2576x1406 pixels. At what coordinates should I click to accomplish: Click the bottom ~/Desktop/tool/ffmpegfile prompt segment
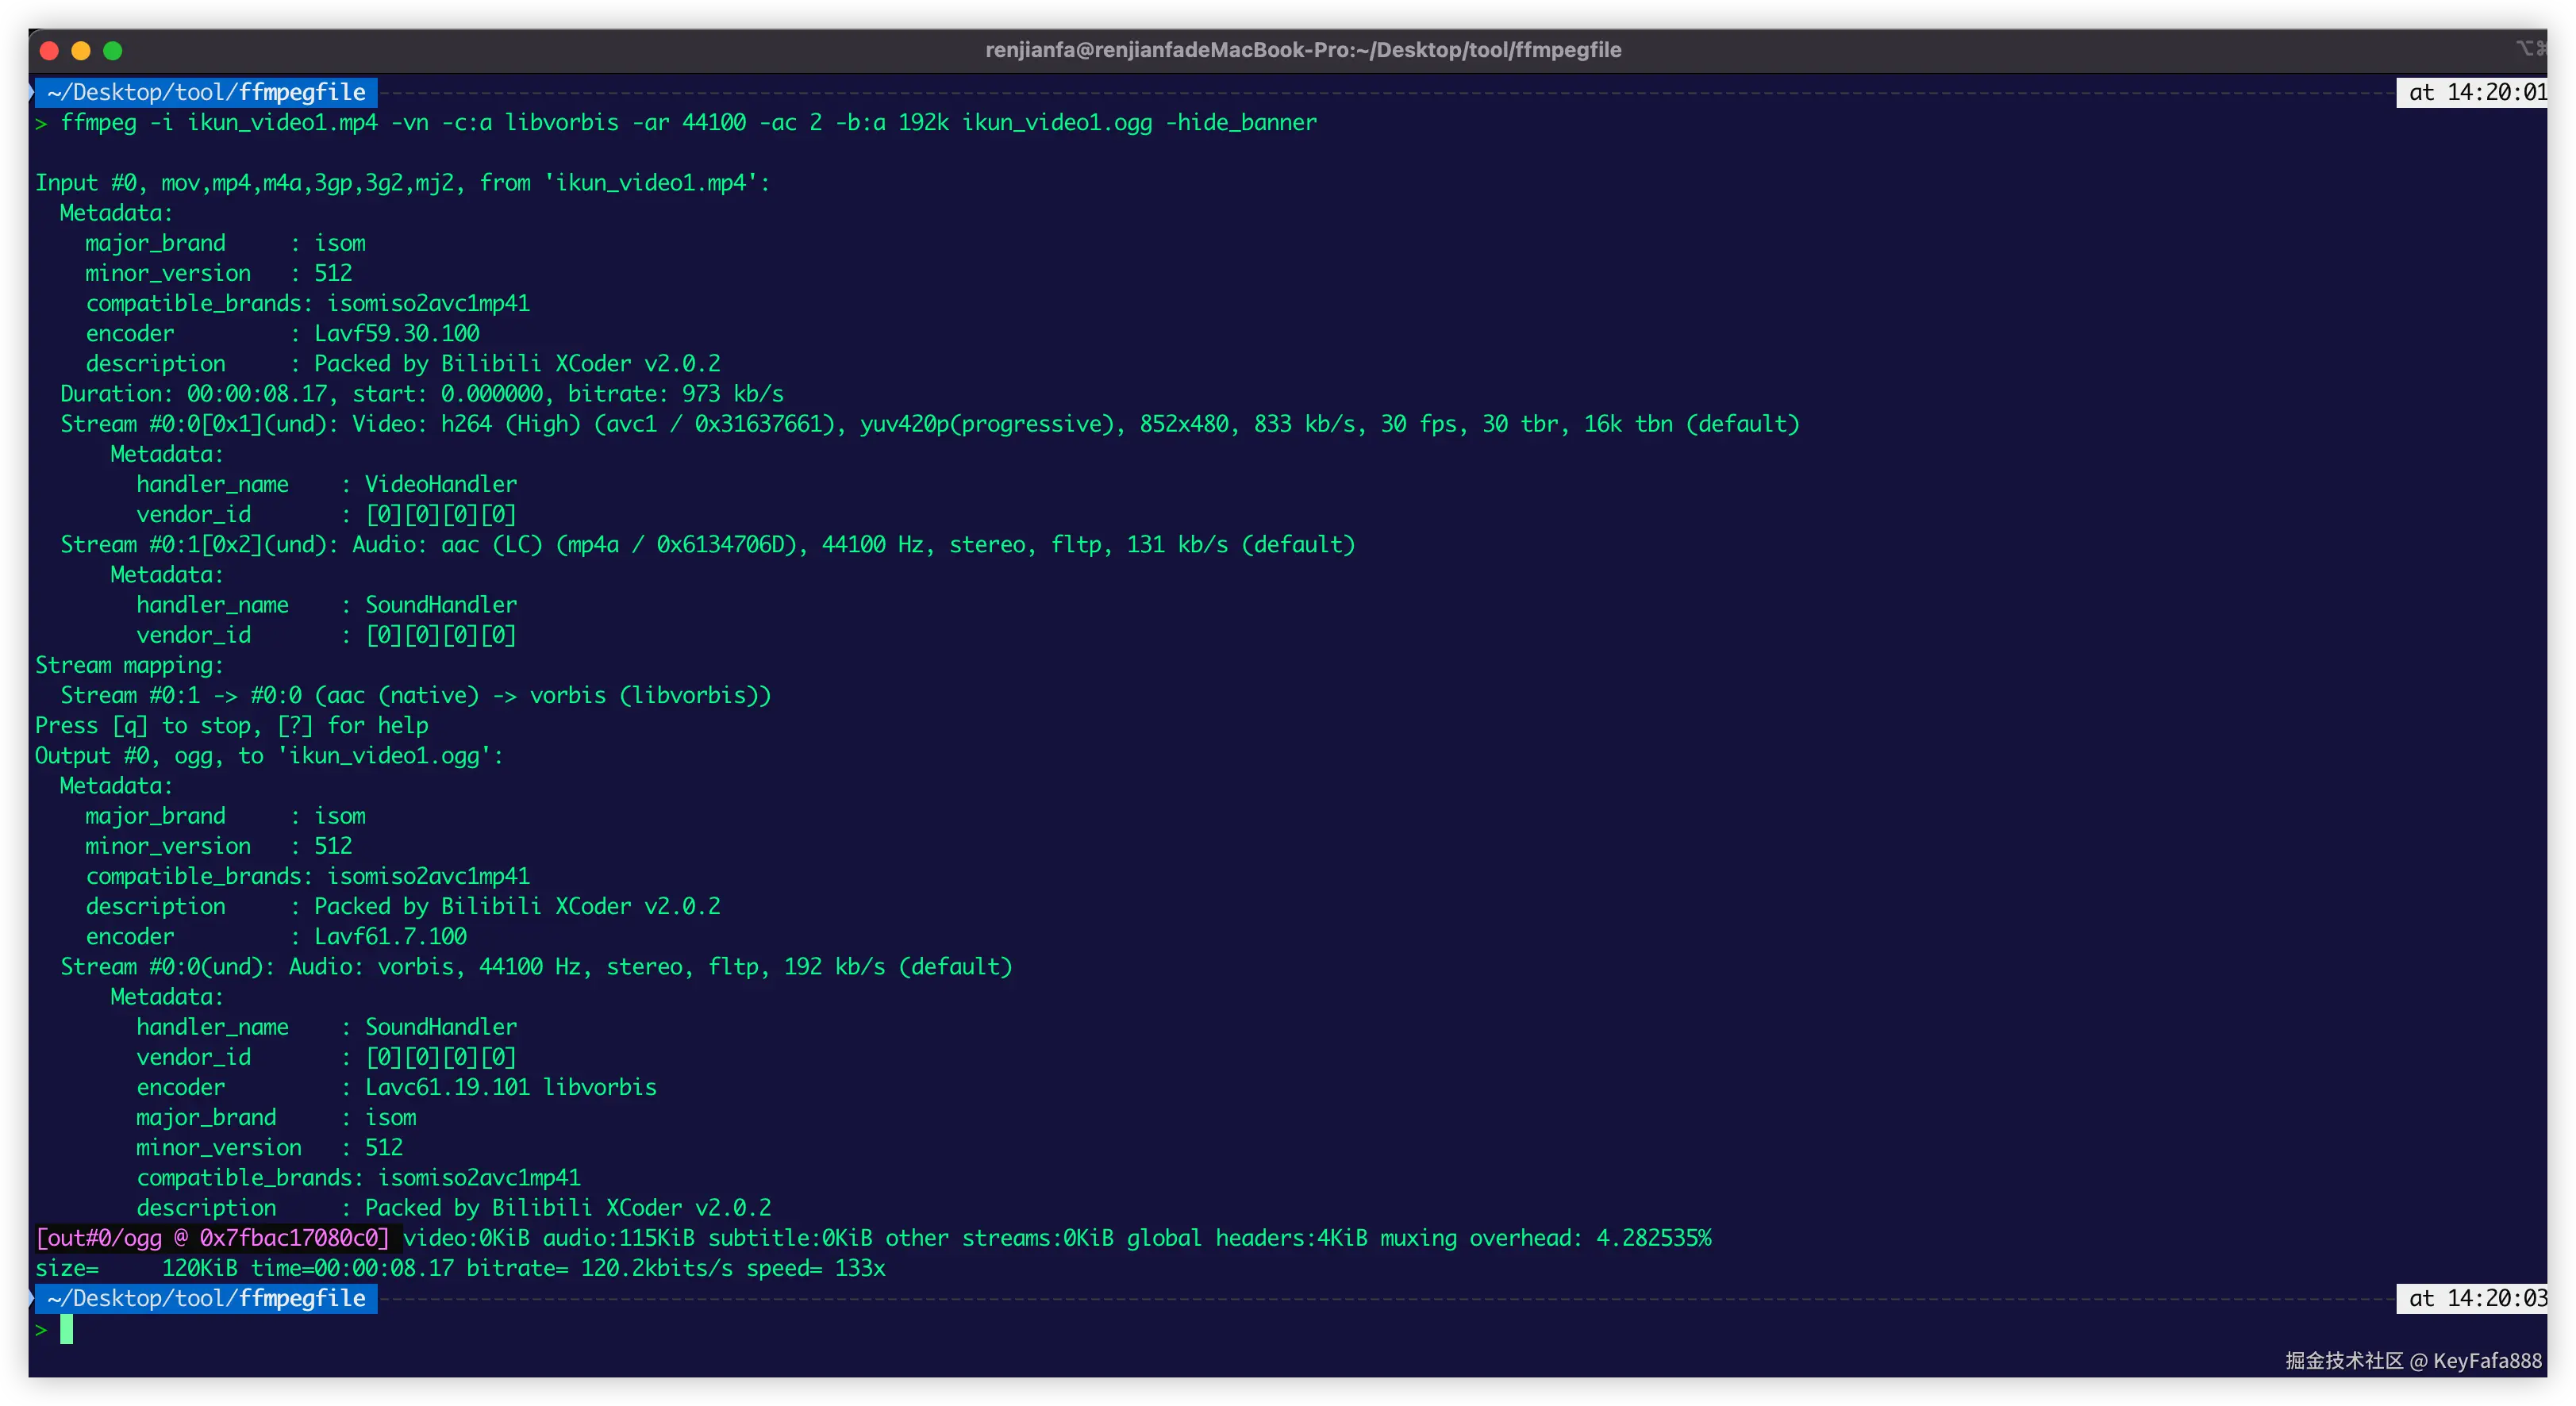click(x=206, y=1298)
